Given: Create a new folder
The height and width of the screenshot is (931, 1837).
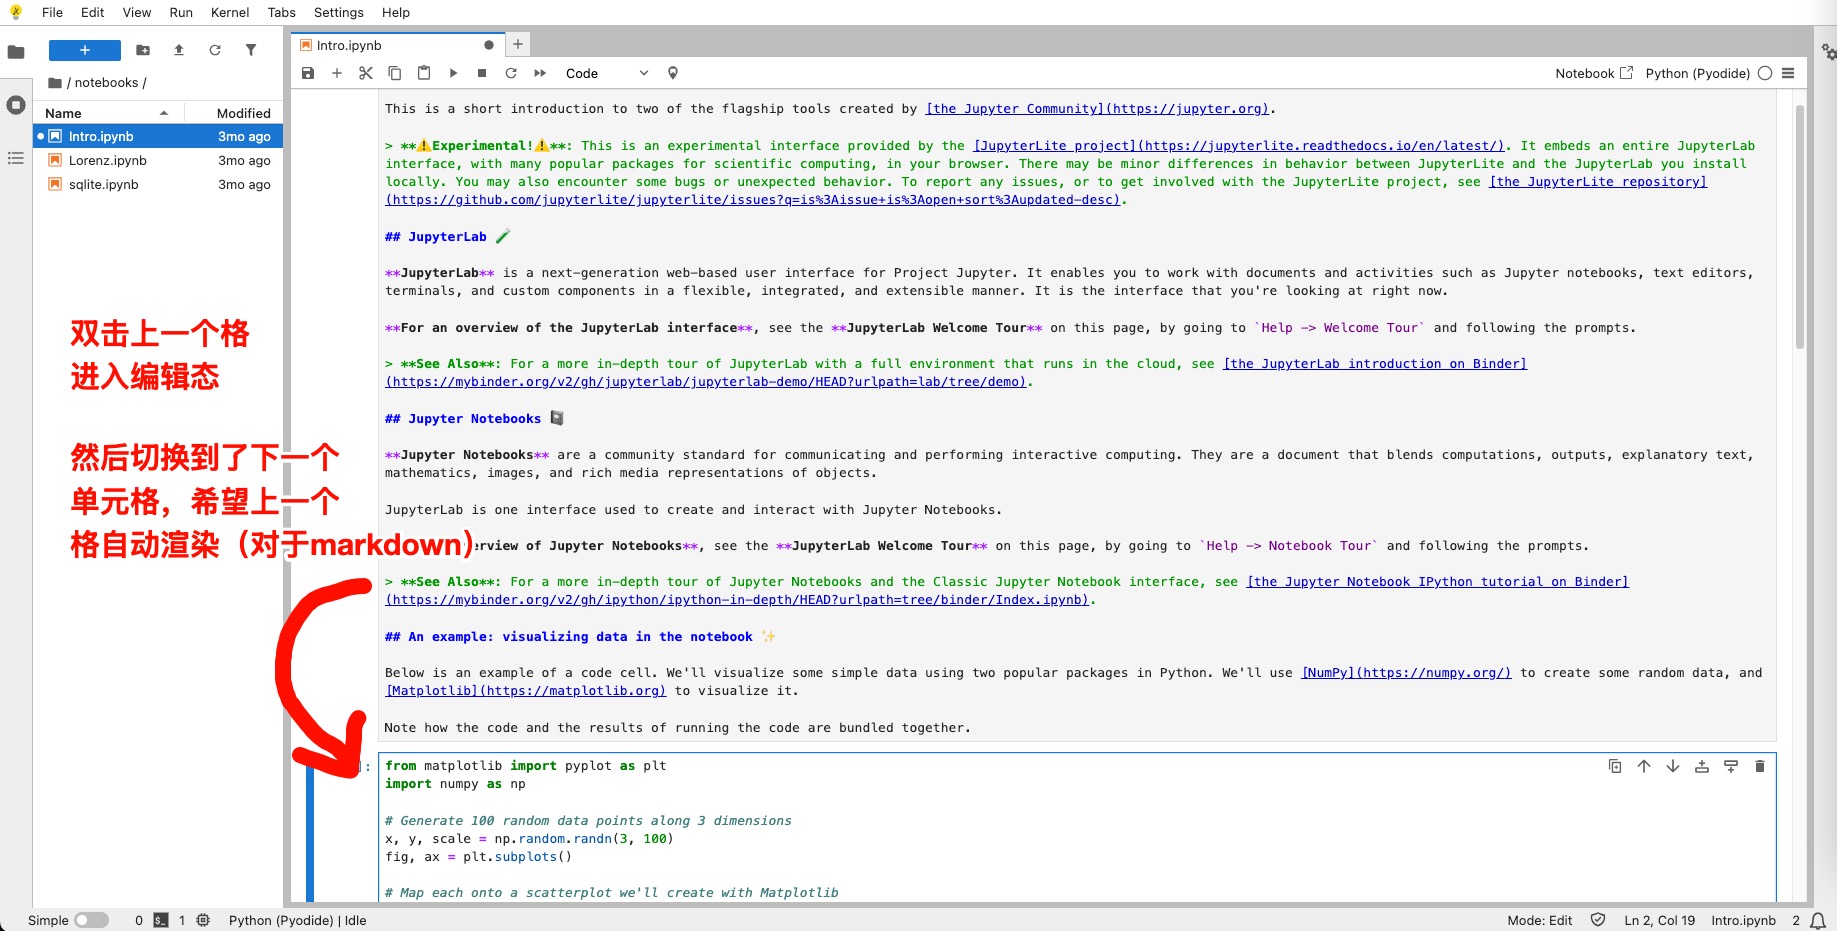Looking at the screenshot, I should pyautogui.click(x=143, y=50).
